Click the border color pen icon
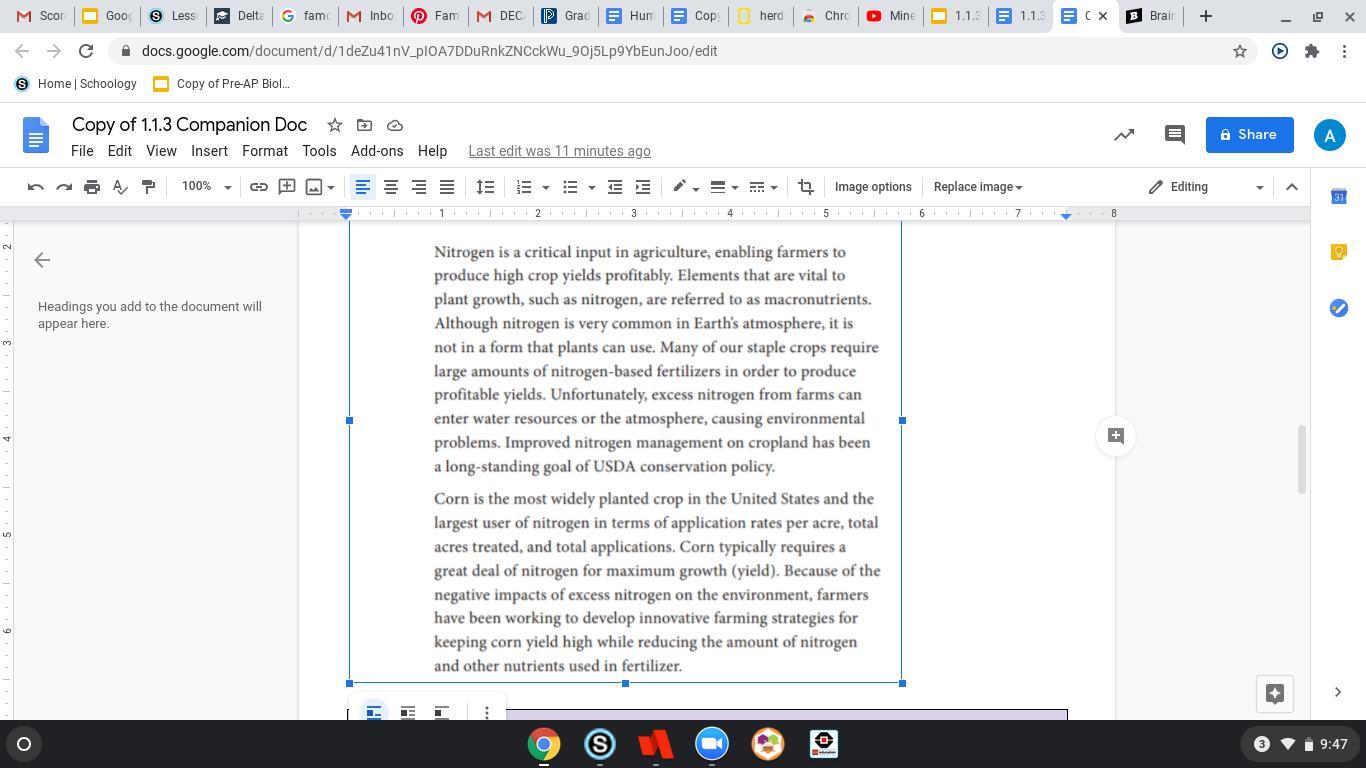 click(680, 187)
